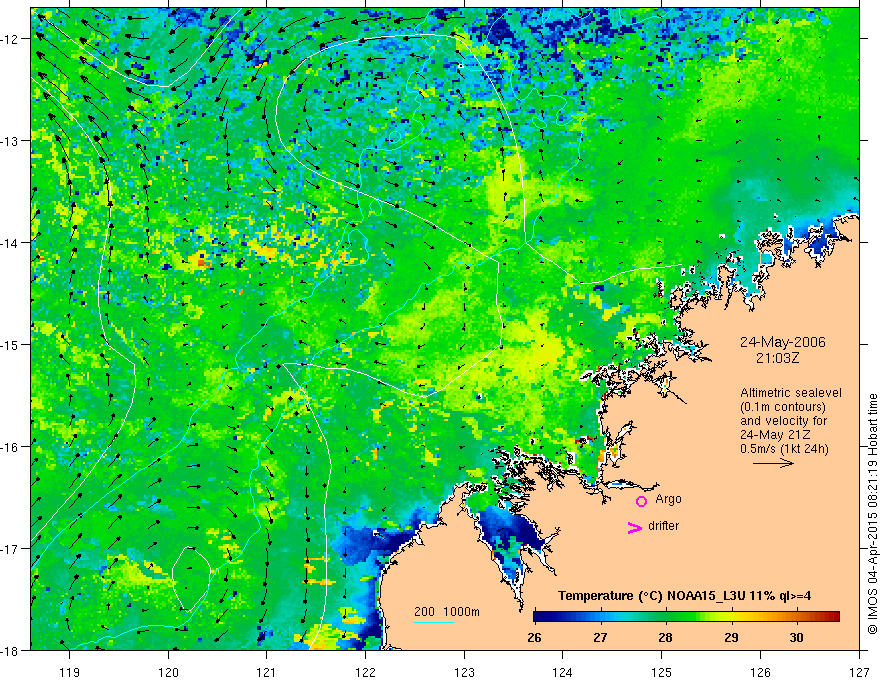
Task: Click the temperature color bar
Action: tap(686, 617)
